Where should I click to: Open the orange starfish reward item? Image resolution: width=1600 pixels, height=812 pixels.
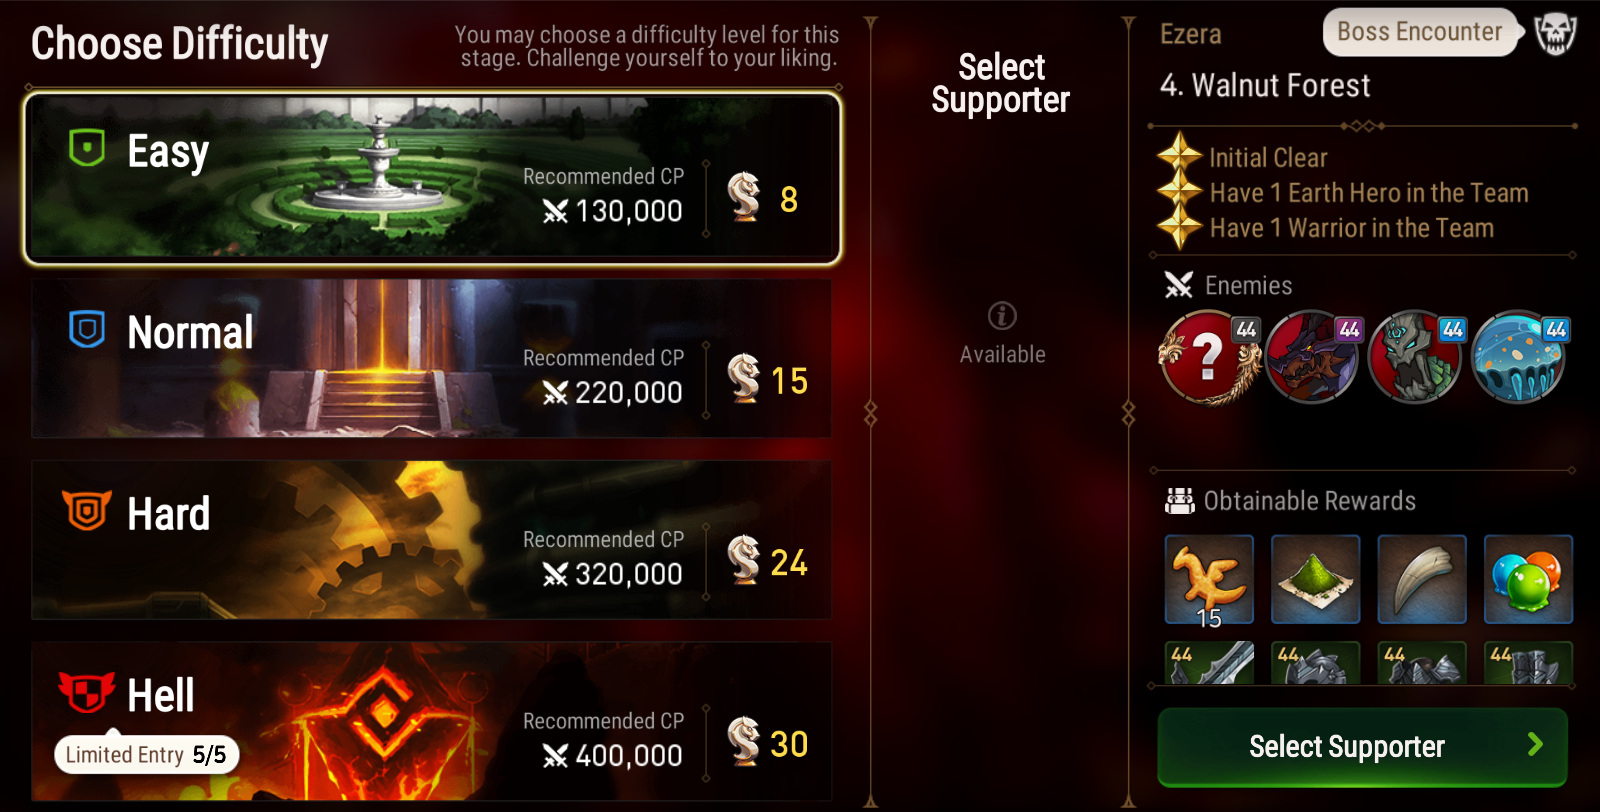pyautogui.click(x=1209, y=580)
